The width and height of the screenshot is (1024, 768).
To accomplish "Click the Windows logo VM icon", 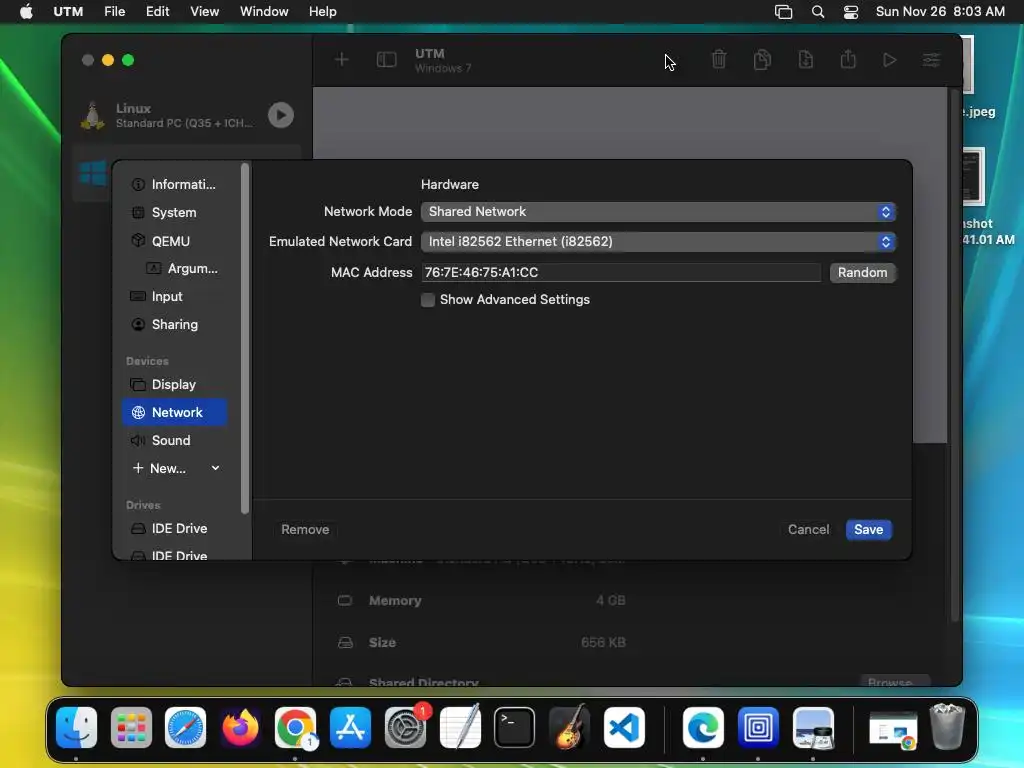I will click(x=93, y=174).
